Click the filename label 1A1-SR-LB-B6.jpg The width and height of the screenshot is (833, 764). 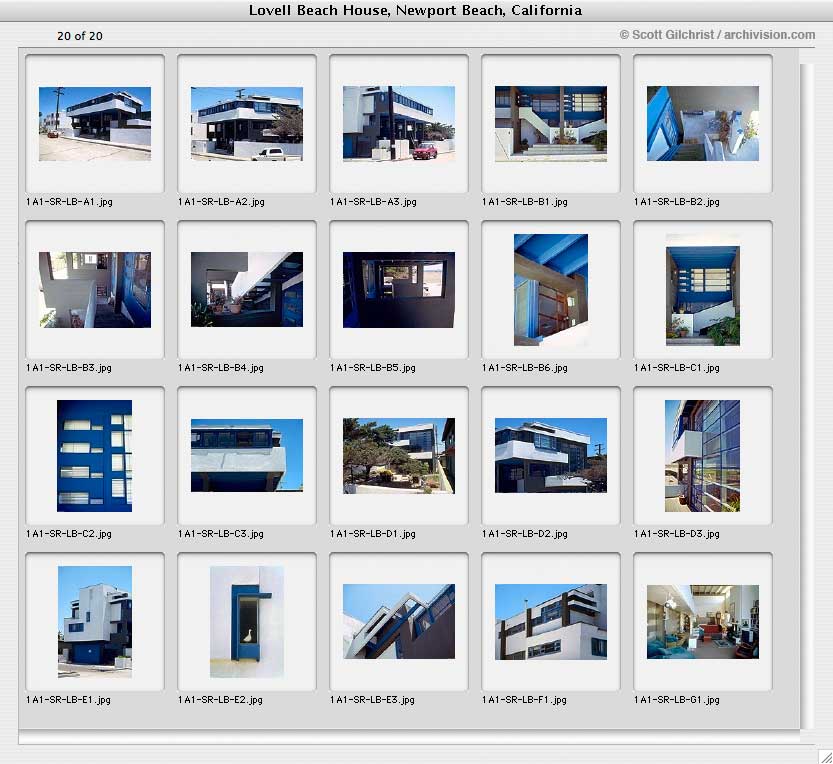[525, 368]
